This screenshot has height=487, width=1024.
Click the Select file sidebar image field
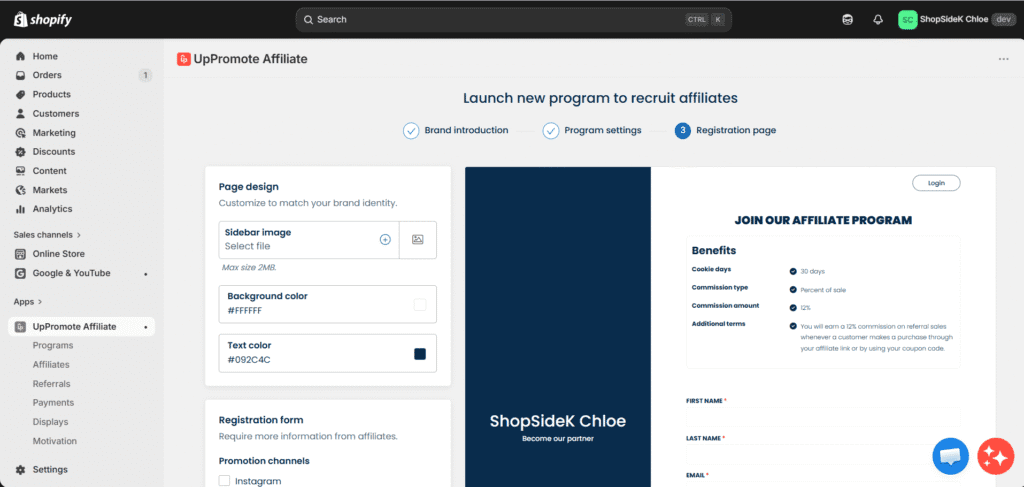[309, 240]
